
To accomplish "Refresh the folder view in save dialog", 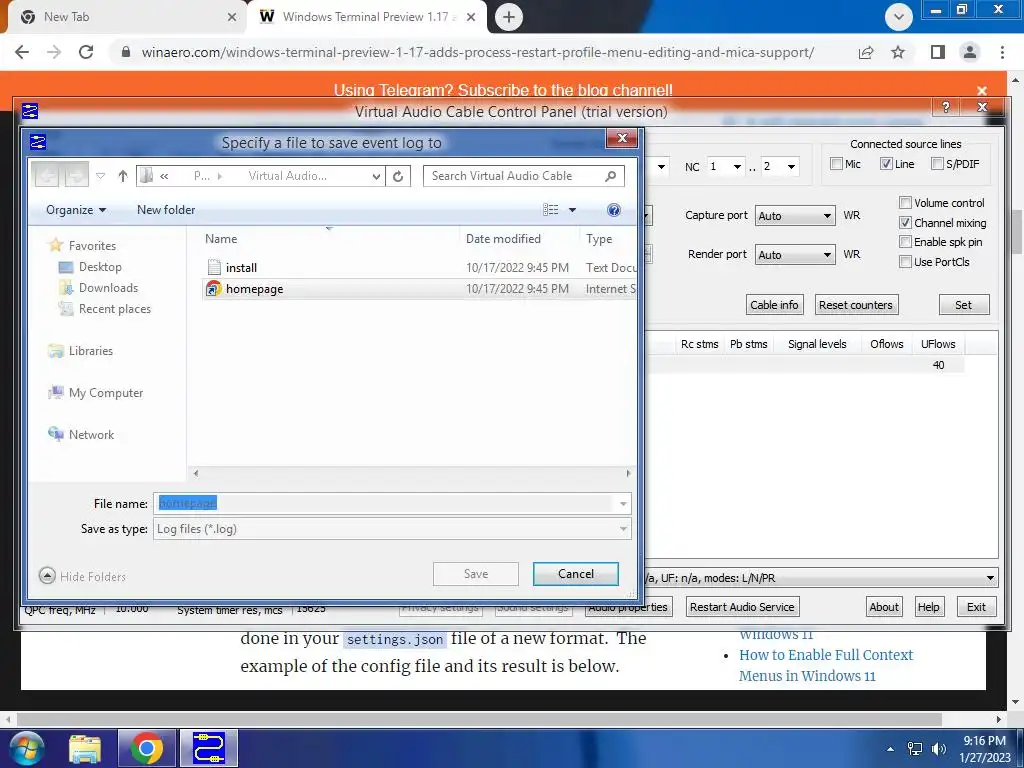I will tap(398, 176).
